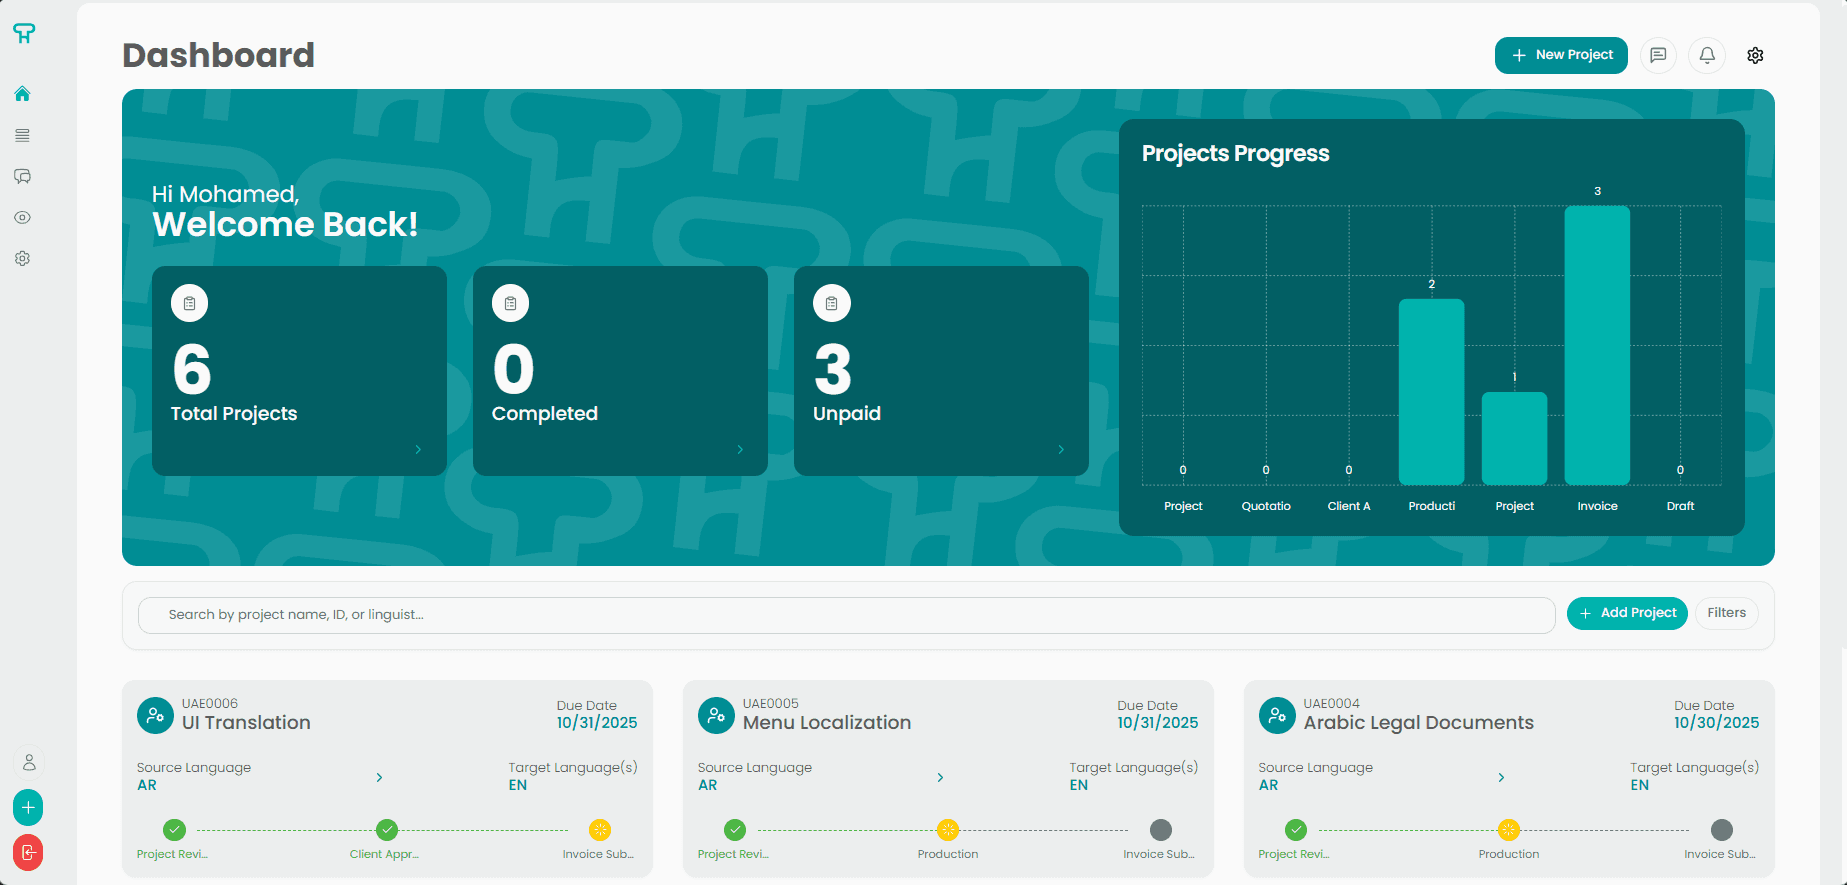Click the project search input field
1847x885 pixels.
click(846, 615)
